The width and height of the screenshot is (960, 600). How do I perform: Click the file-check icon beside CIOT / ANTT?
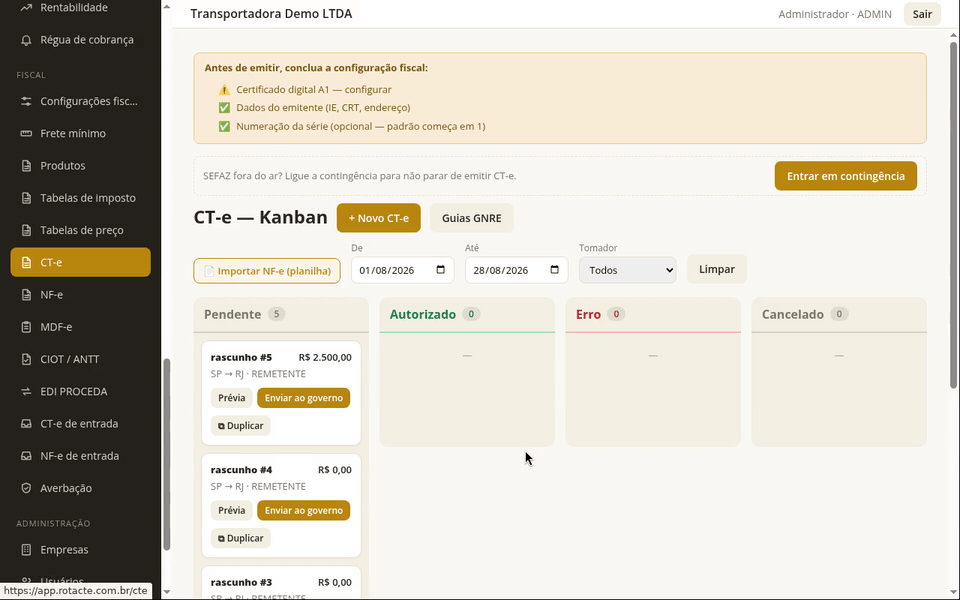tap(26, 359)
